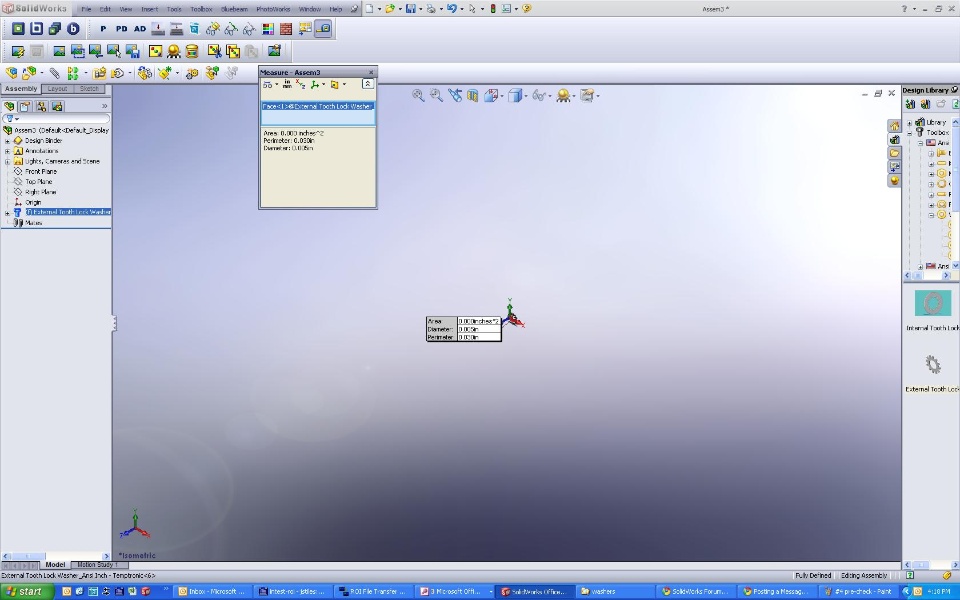This screenshot has width=960, height=600.
Task: Toggle XYZ measurements in Measure dialog
Action: pos(300,84)
